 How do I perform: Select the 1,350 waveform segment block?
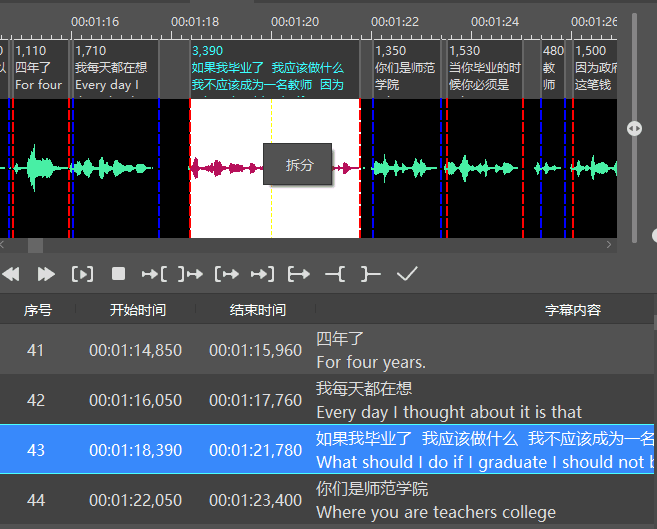406,69
